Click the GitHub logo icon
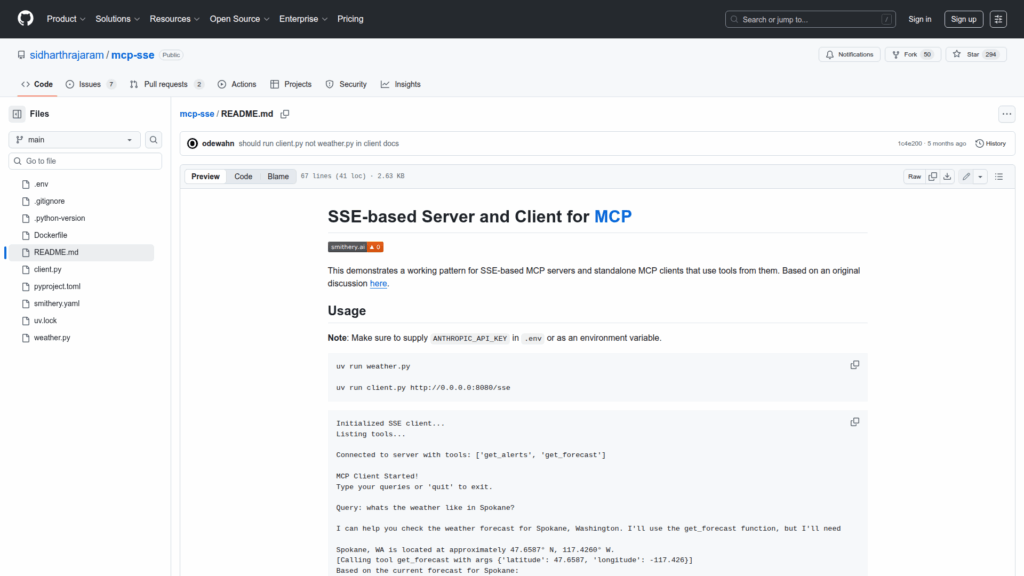The height and width of the screenshot is (576, 1024). (x=25, y=19)
